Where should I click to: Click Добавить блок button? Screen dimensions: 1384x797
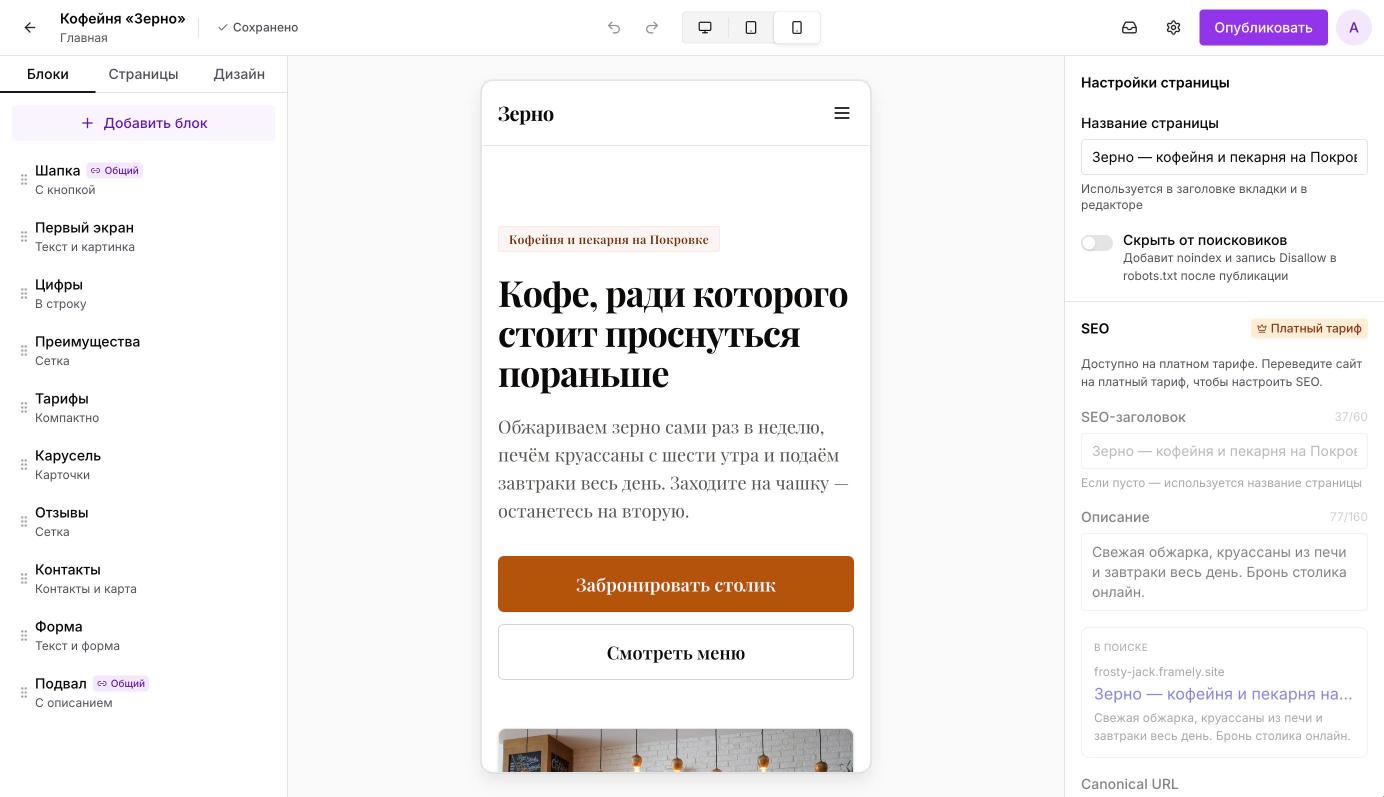click(x=143, y=123)
